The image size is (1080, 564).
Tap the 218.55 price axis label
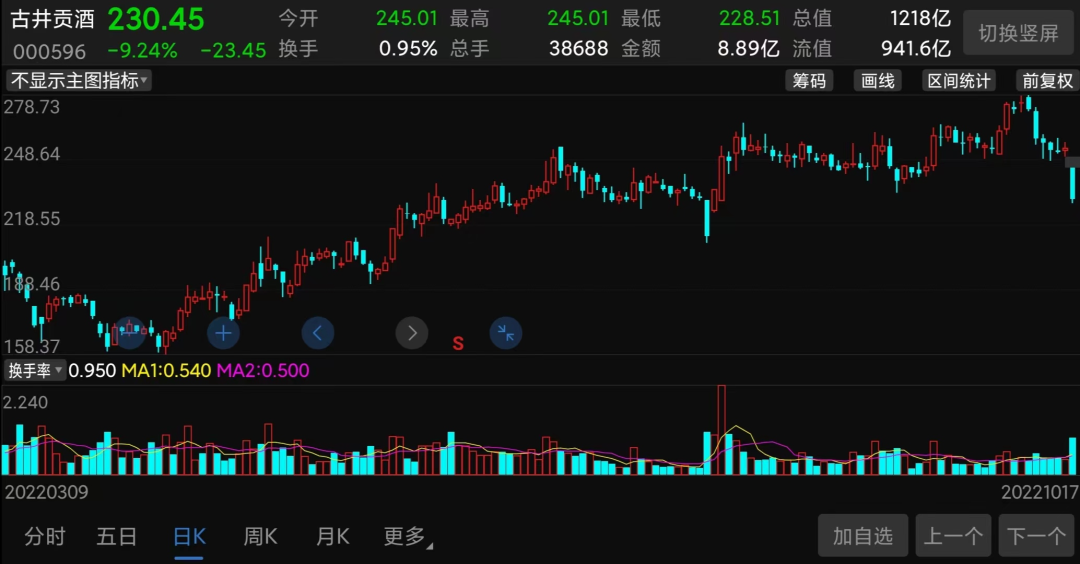[x=32, y=219]
